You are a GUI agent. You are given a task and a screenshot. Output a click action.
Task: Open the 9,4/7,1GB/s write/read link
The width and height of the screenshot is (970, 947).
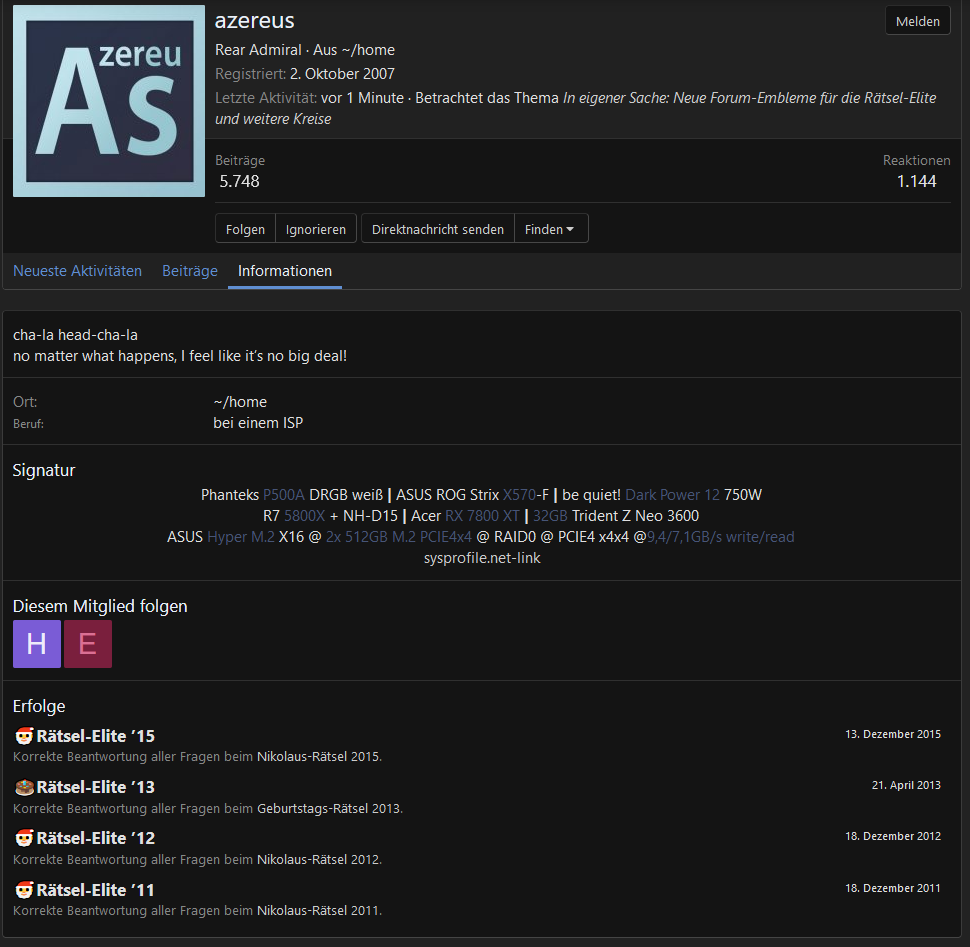(x=721, y=537)
